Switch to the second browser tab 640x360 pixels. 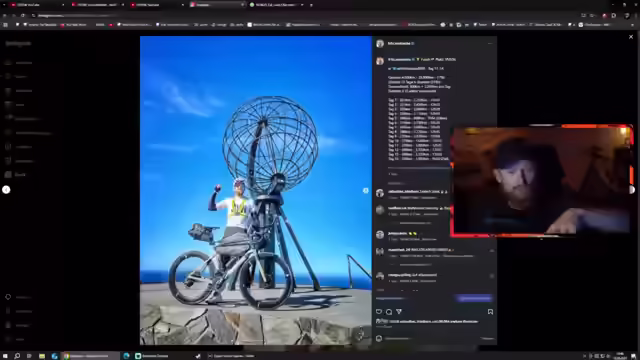(97, 5)
